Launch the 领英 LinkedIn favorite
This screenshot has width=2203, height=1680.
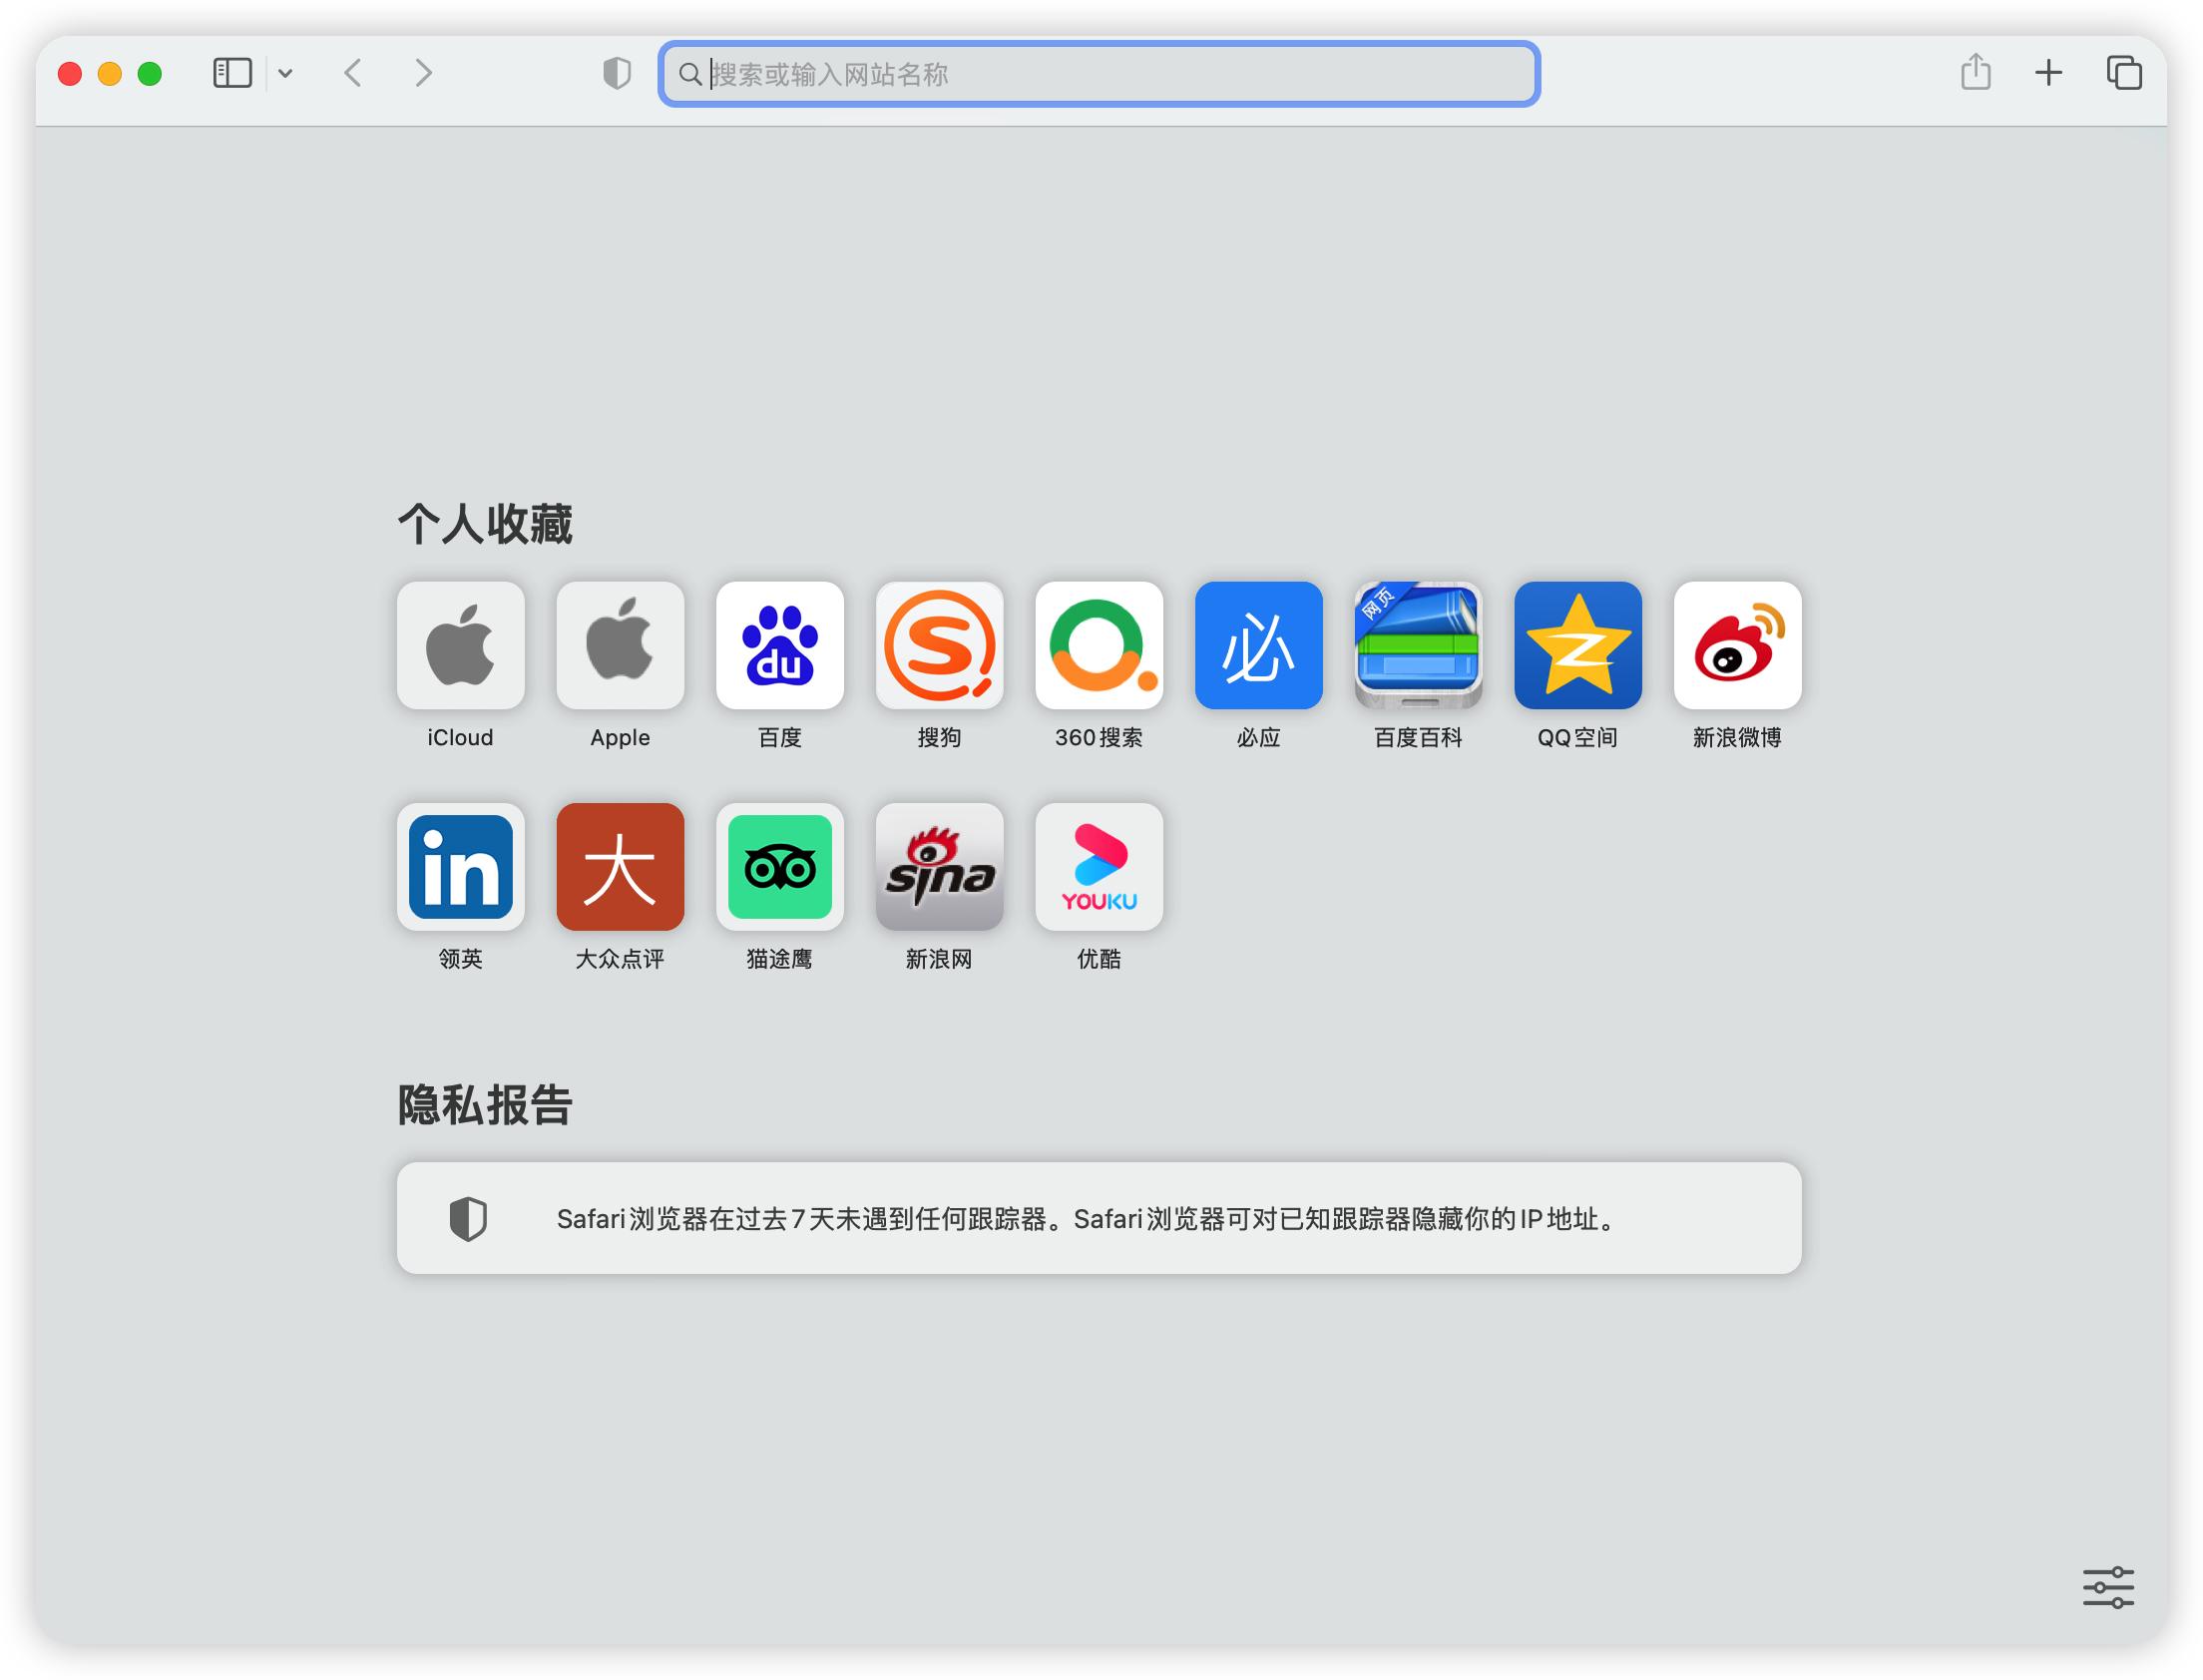tap(461, 868)
